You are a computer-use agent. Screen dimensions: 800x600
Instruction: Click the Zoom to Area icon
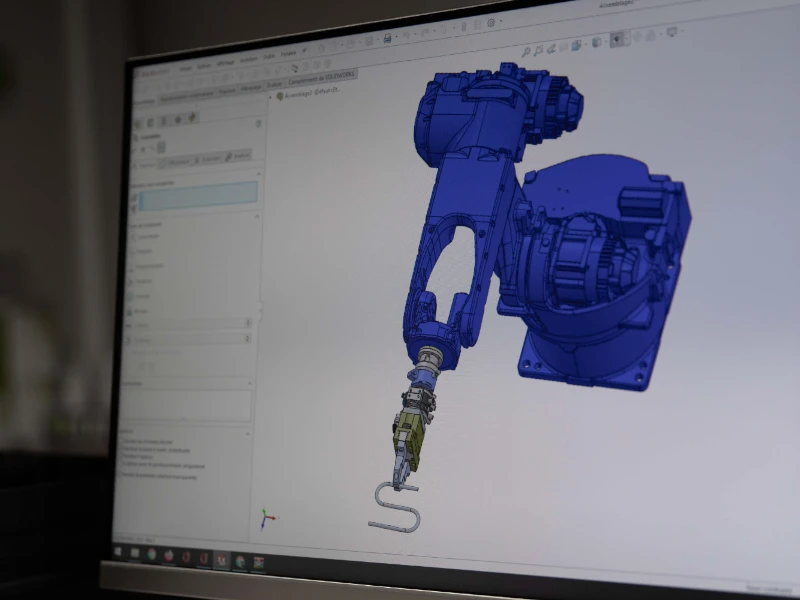tap(538, 51)
